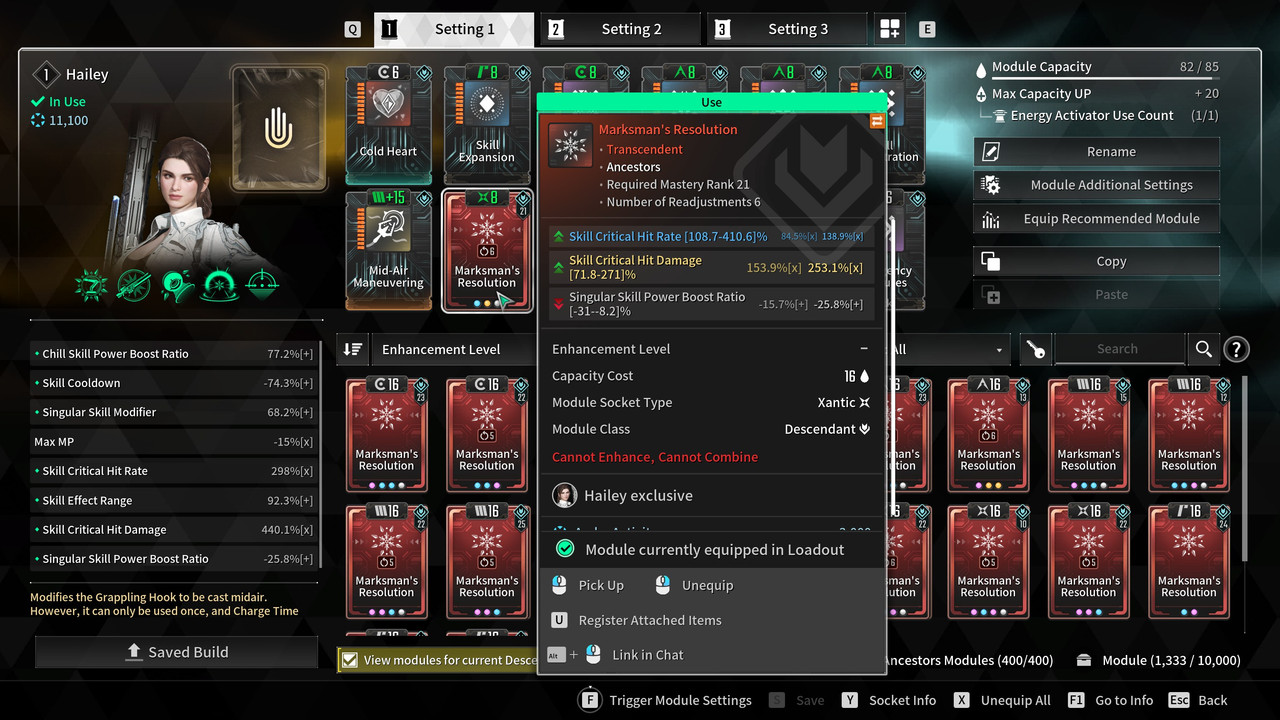
Task: Expand the All filter dropdown arrow
Action: pyautogui.click(x=998, y=350)
